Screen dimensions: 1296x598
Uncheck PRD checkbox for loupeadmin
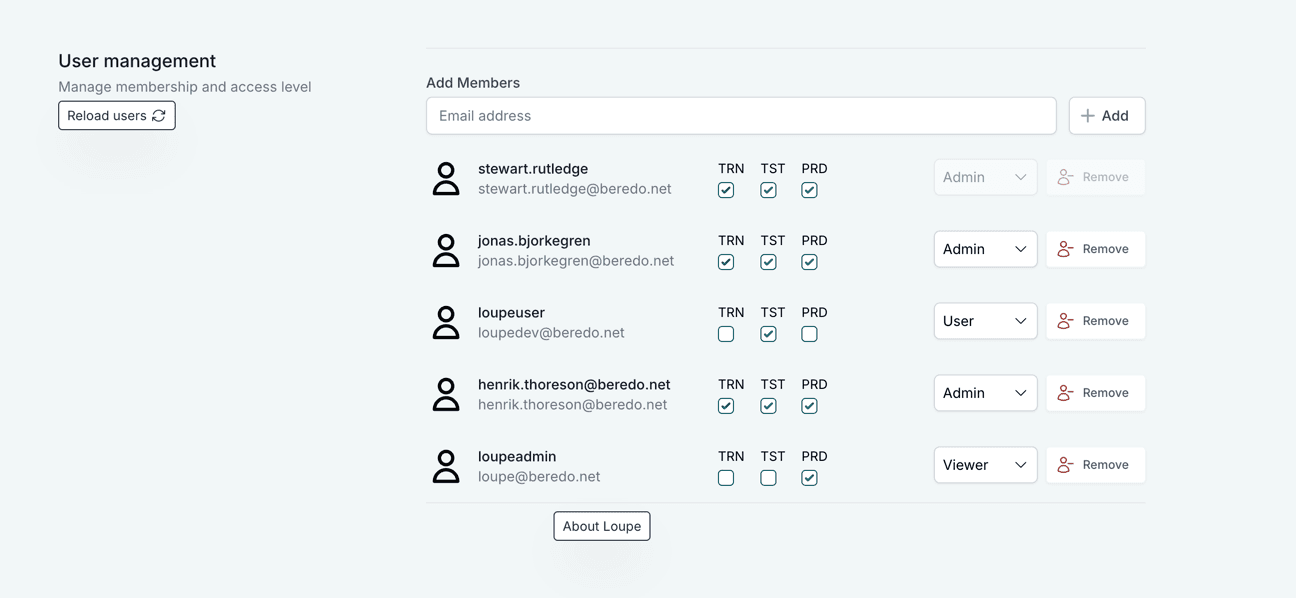[x=809, y=478]
